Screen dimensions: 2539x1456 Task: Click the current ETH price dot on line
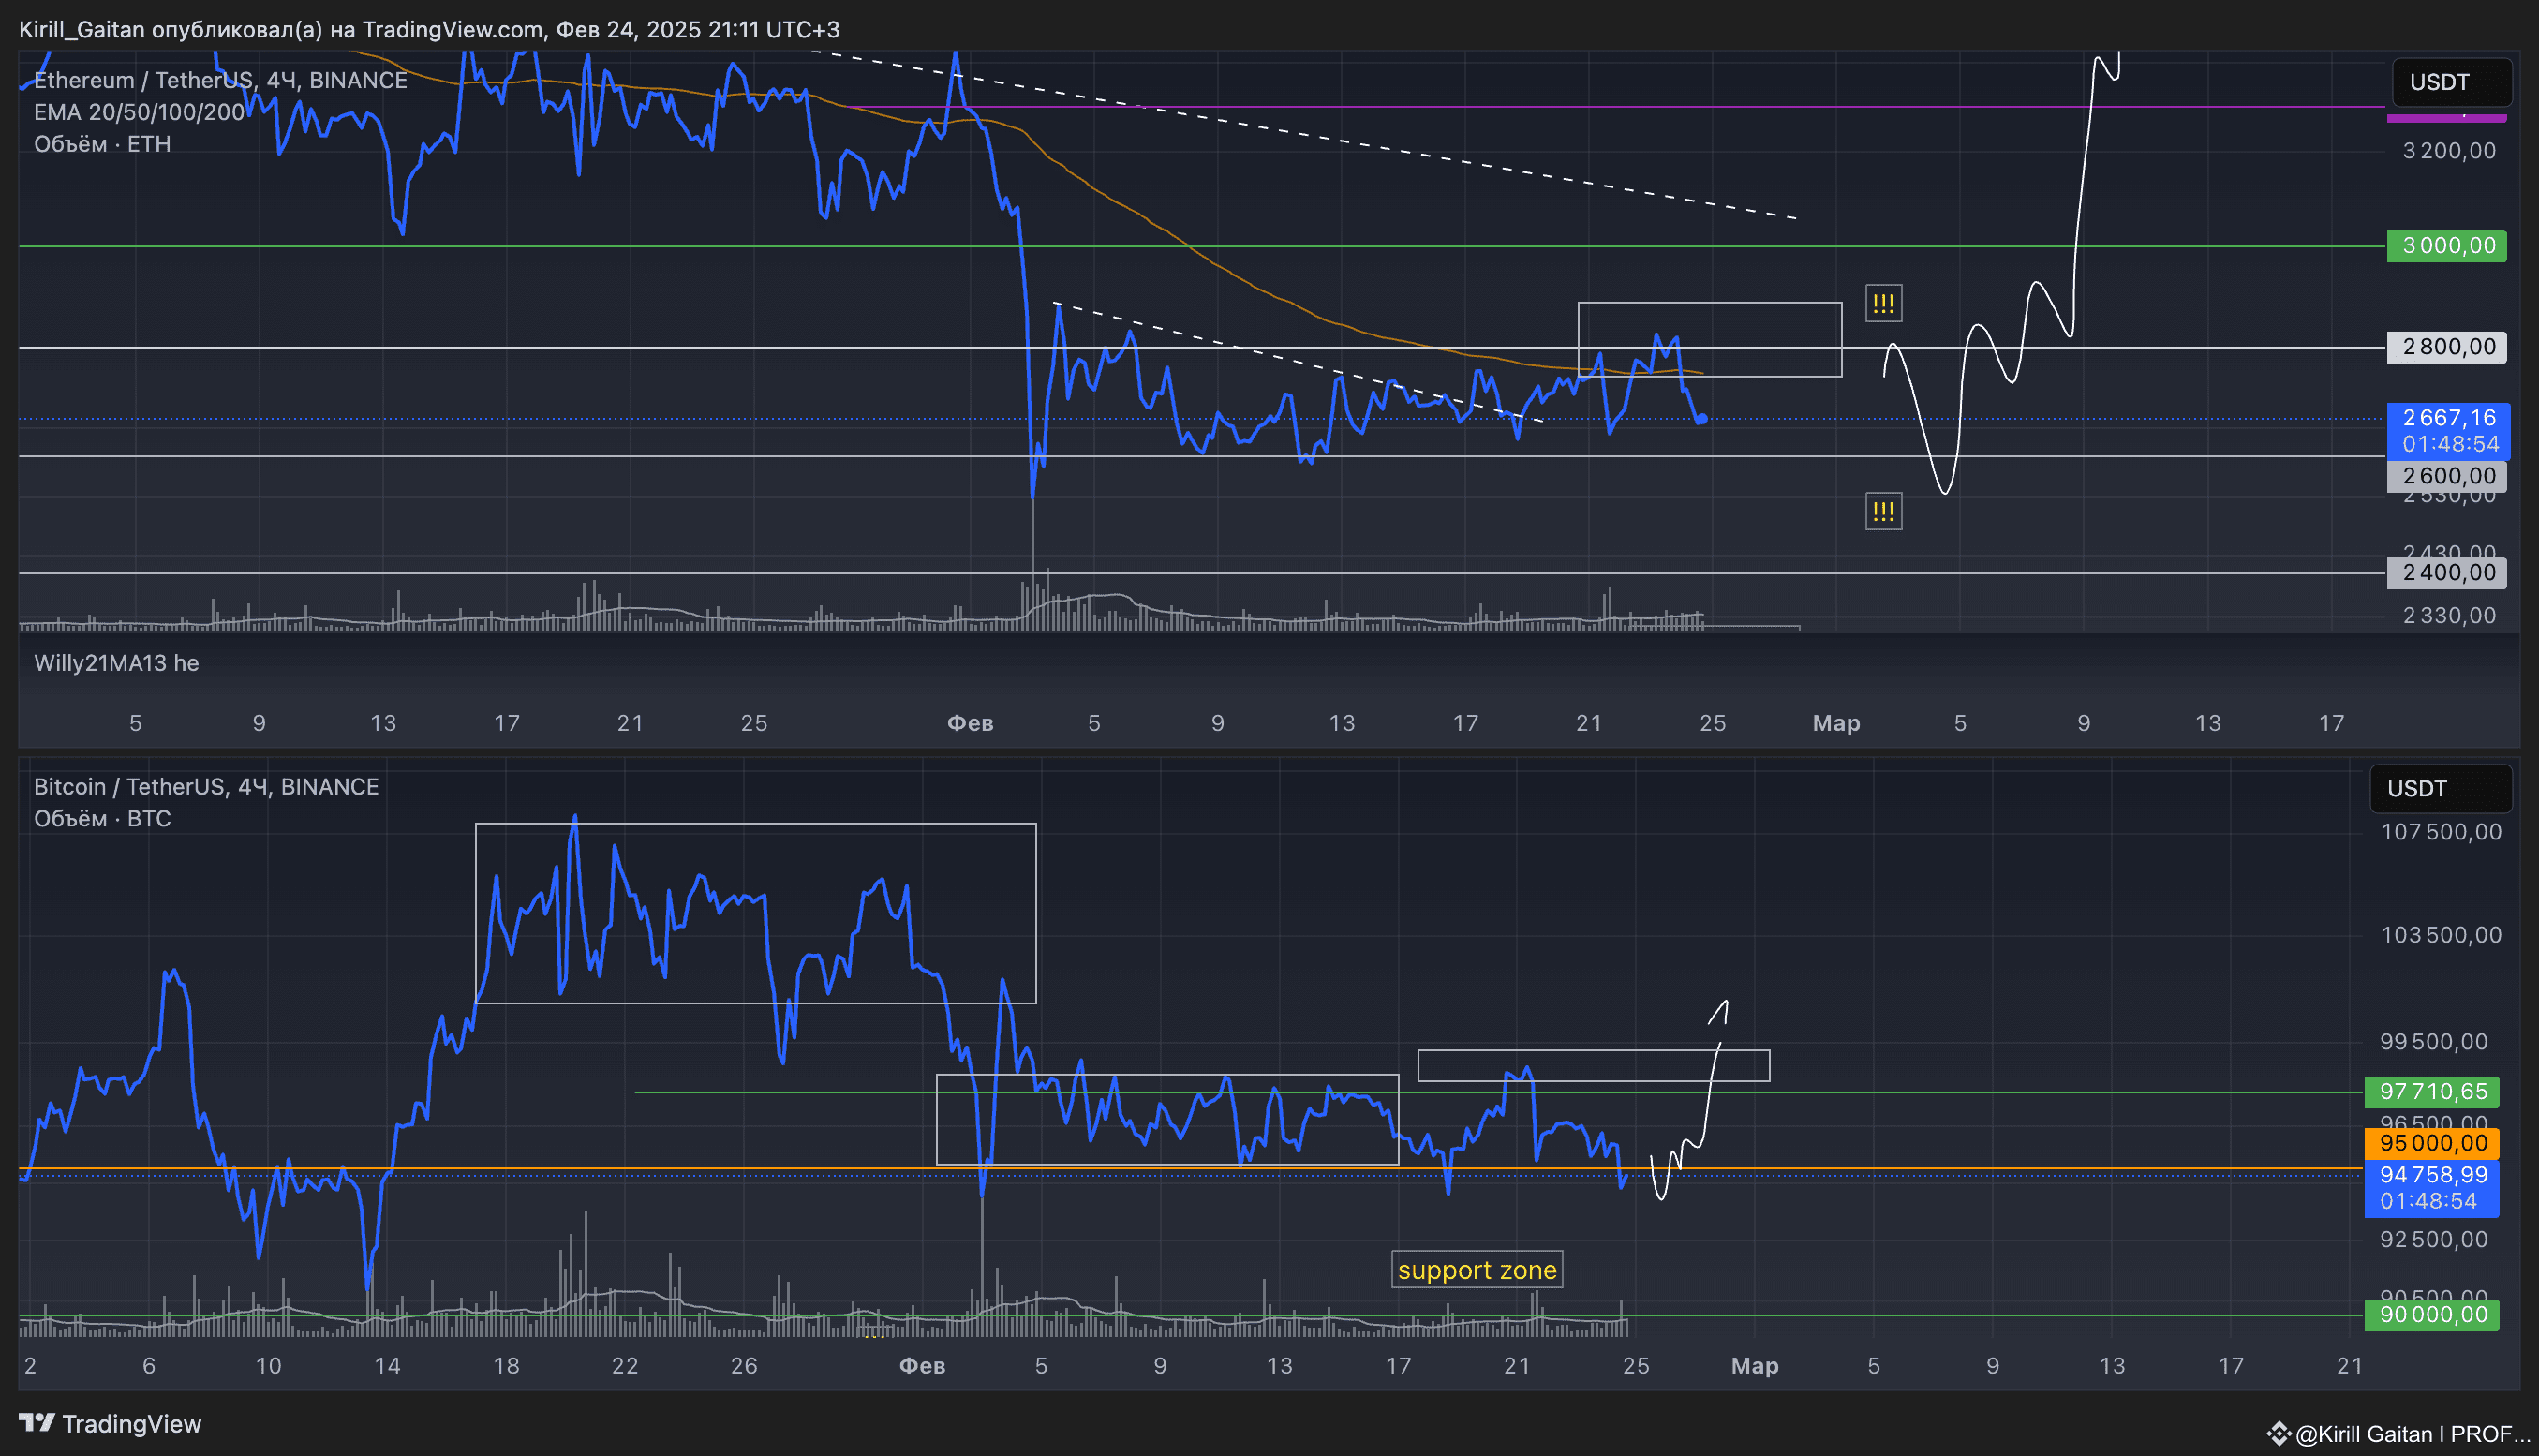pyautogui.click(x=1702, y=419)
